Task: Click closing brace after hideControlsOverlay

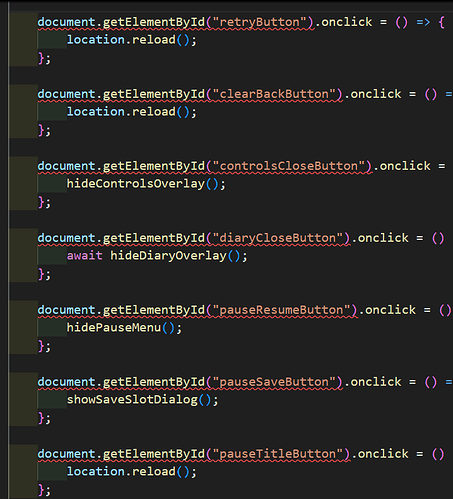Action: tap(41, 202)
